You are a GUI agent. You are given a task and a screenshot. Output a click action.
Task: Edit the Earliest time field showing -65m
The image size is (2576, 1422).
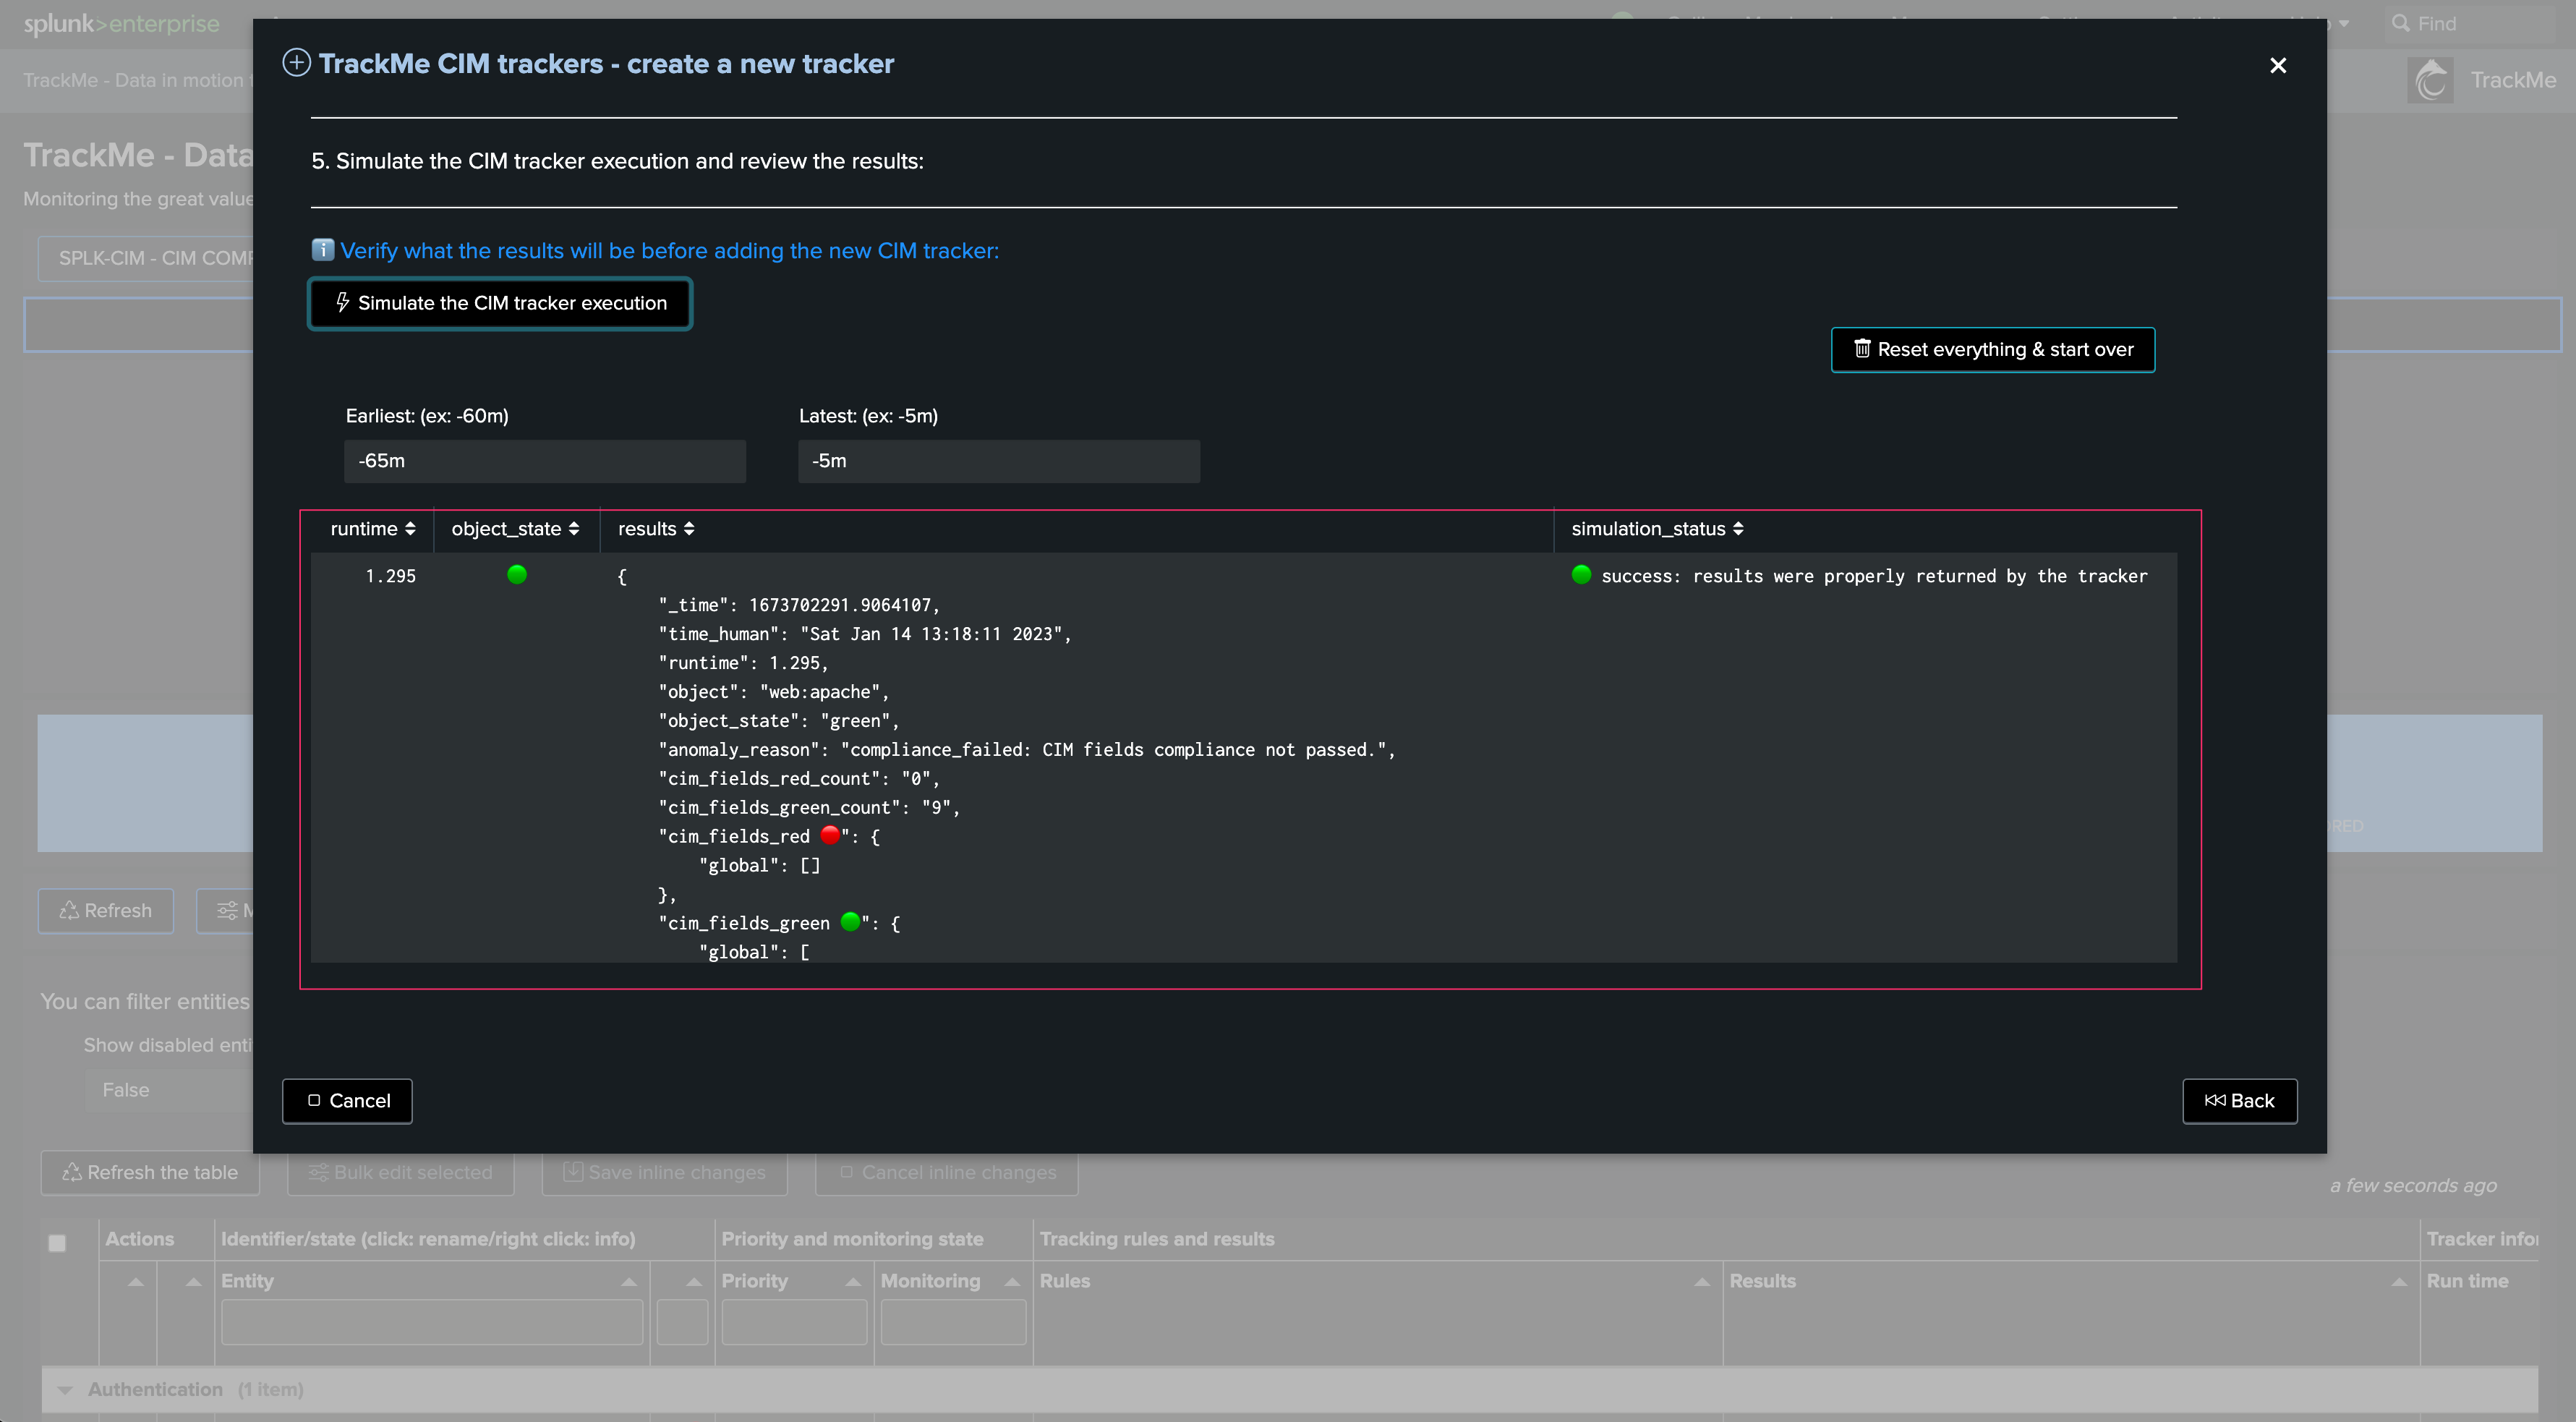(545, 461)
